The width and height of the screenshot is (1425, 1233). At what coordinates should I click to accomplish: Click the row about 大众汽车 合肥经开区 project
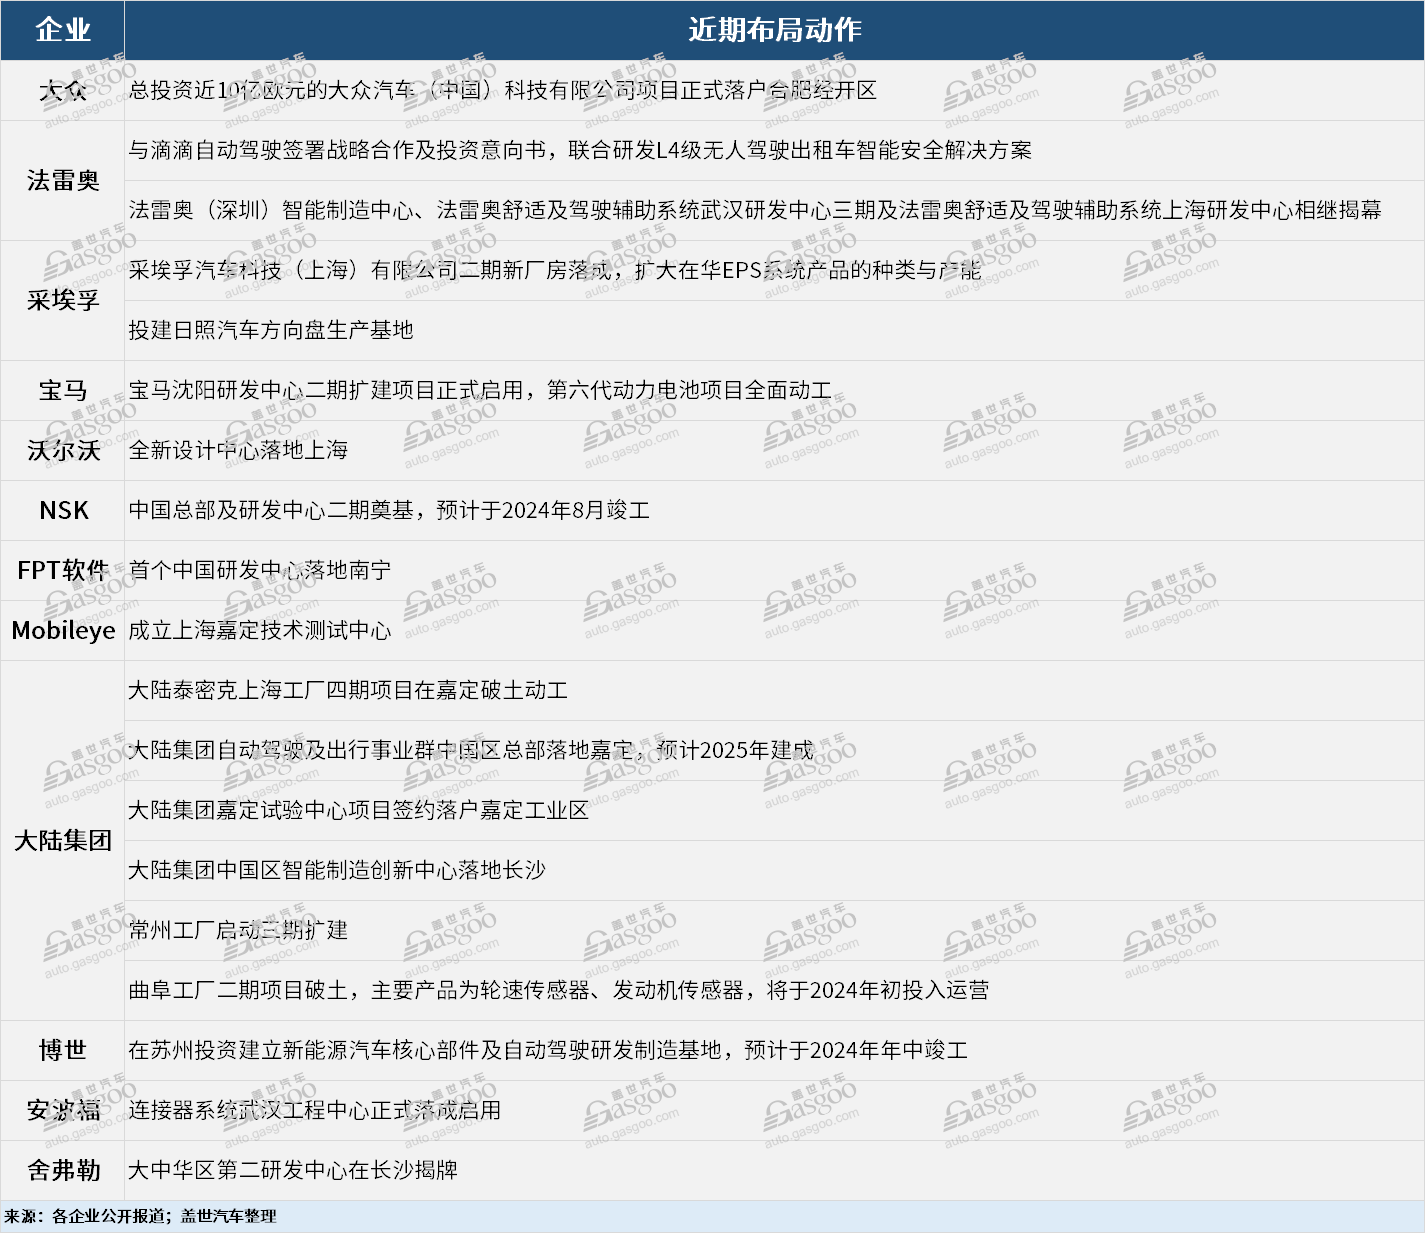[x=774, y=91]
